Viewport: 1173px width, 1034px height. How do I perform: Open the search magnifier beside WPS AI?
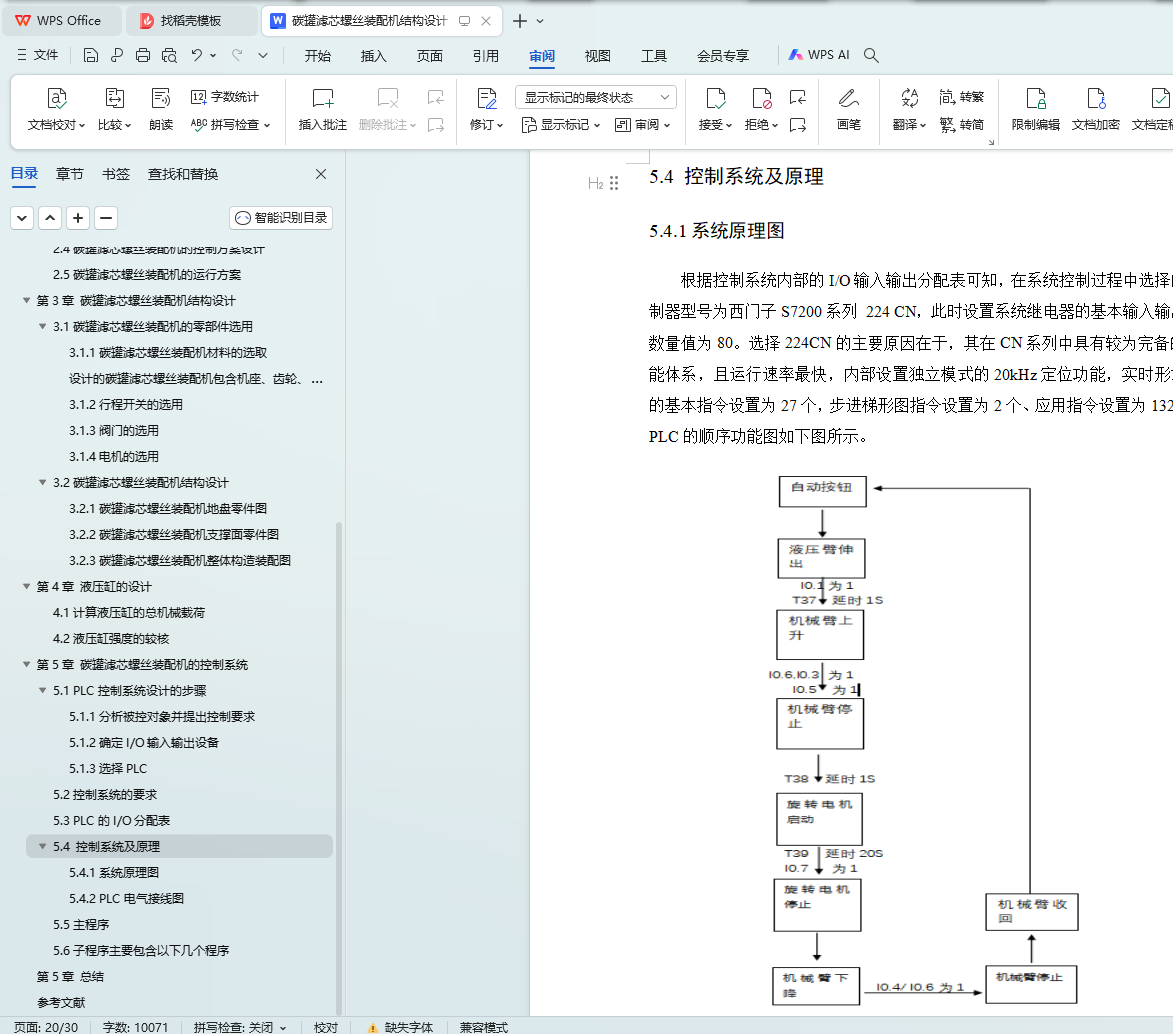871,55
